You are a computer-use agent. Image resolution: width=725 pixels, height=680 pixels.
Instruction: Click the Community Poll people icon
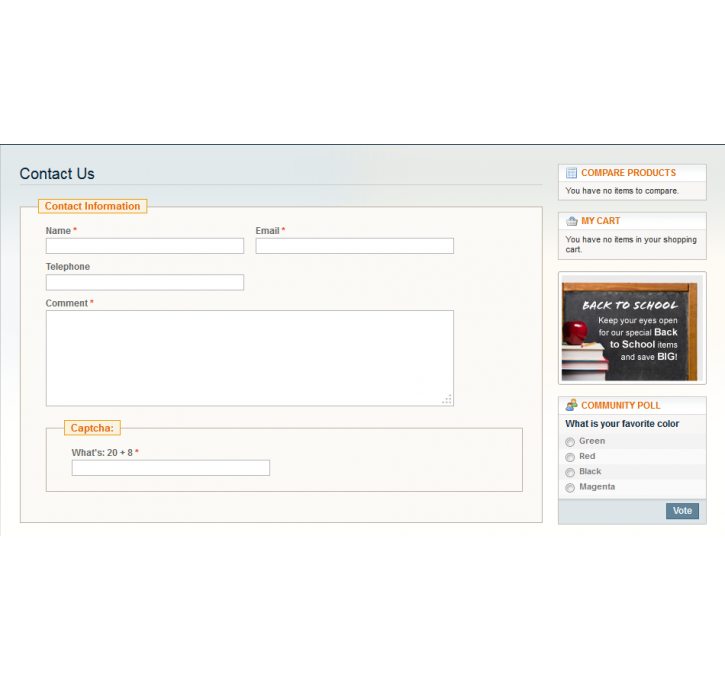(x=571, y=405)
